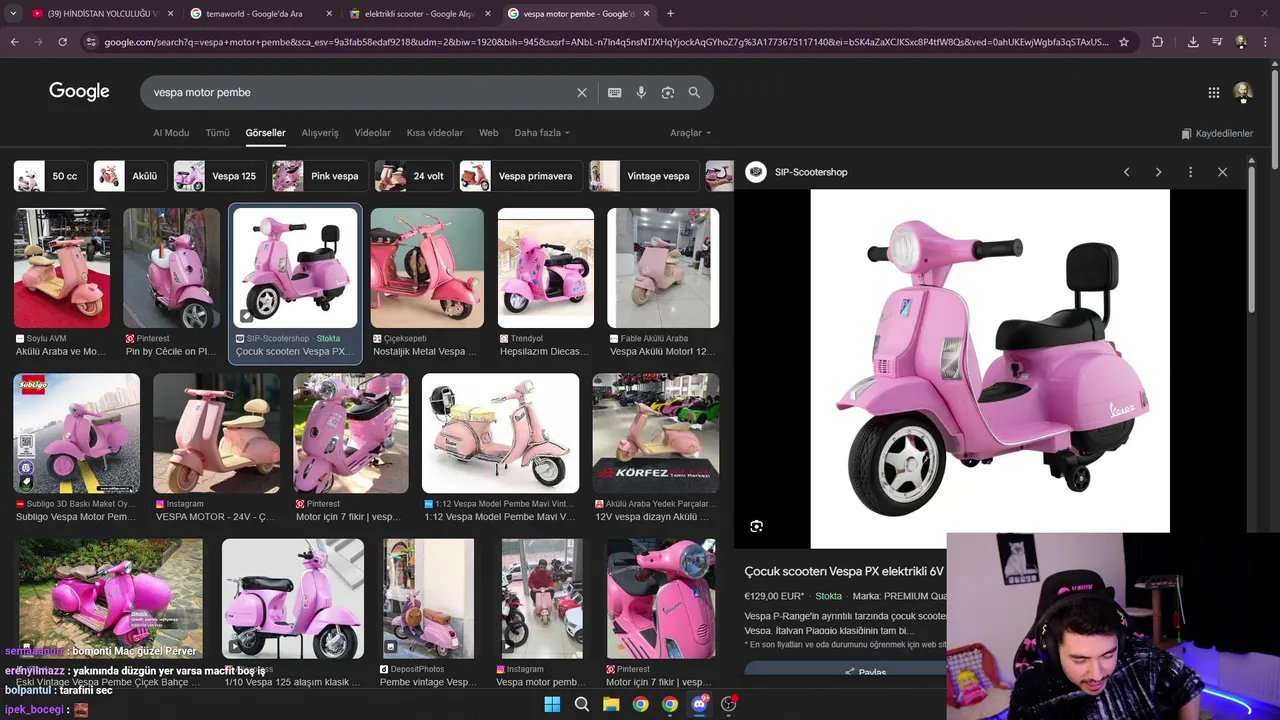
Task: Open Windows Start menu
Action: pos(552,704)
